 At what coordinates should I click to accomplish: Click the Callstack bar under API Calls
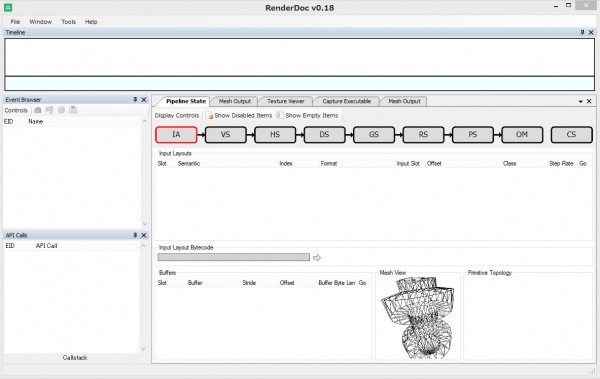point(75,358)
